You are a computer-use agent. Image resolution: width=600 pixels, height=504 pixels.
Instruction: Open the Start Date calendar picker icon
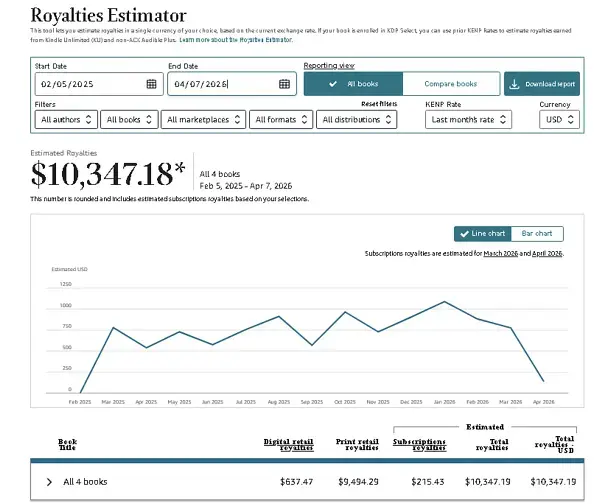pos(151,84)
